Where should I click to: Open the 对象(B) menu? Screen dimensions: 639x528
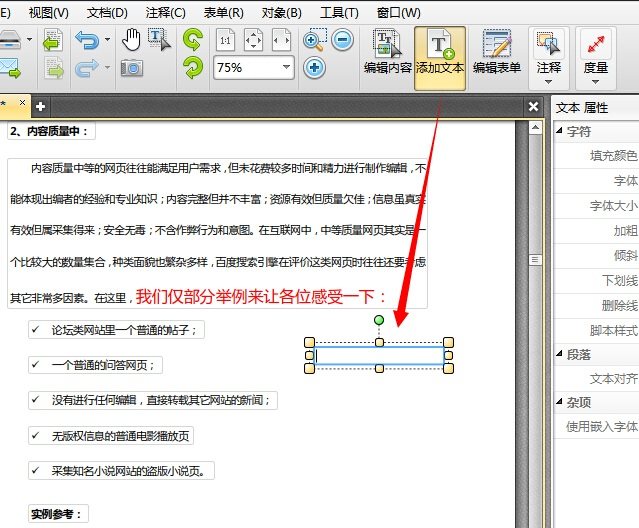point(282,13)
